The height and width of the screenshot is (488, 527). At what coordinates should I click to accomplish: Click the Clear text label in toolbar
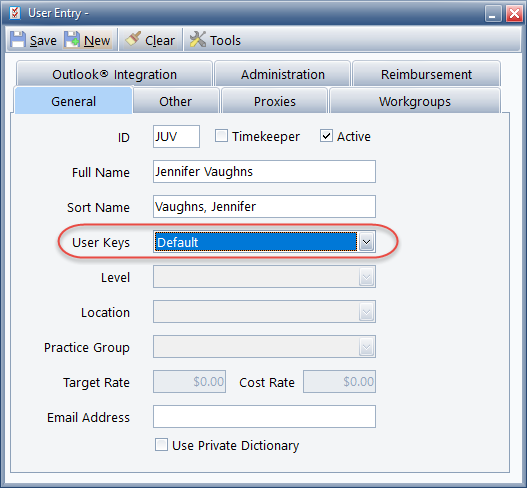point(160,41)
